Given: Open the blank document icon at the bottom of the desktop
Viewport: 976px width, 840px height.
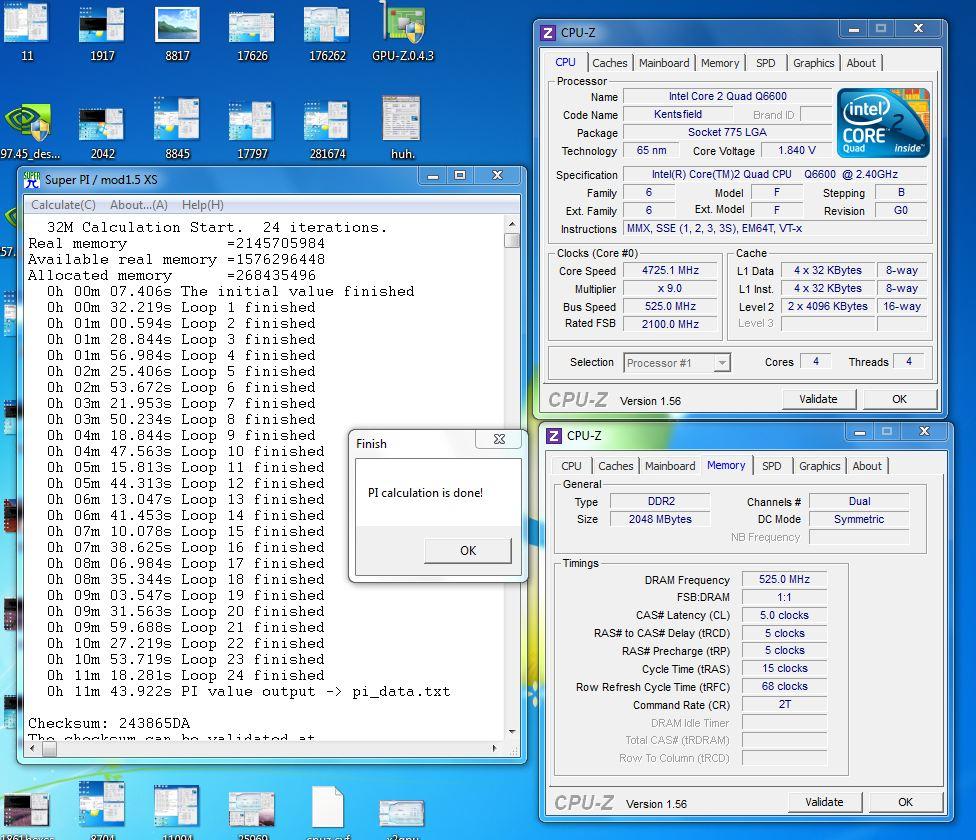Looking at the screenshot, I should (x=328, y=808).
